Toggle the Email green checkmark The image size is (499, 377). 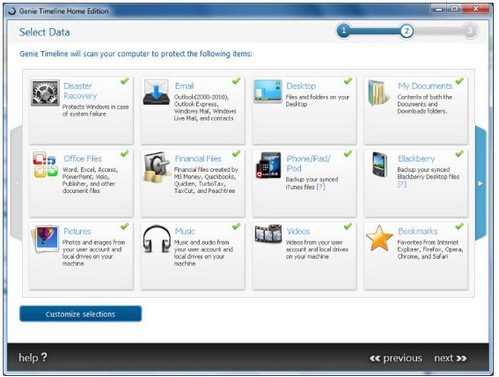236,81
